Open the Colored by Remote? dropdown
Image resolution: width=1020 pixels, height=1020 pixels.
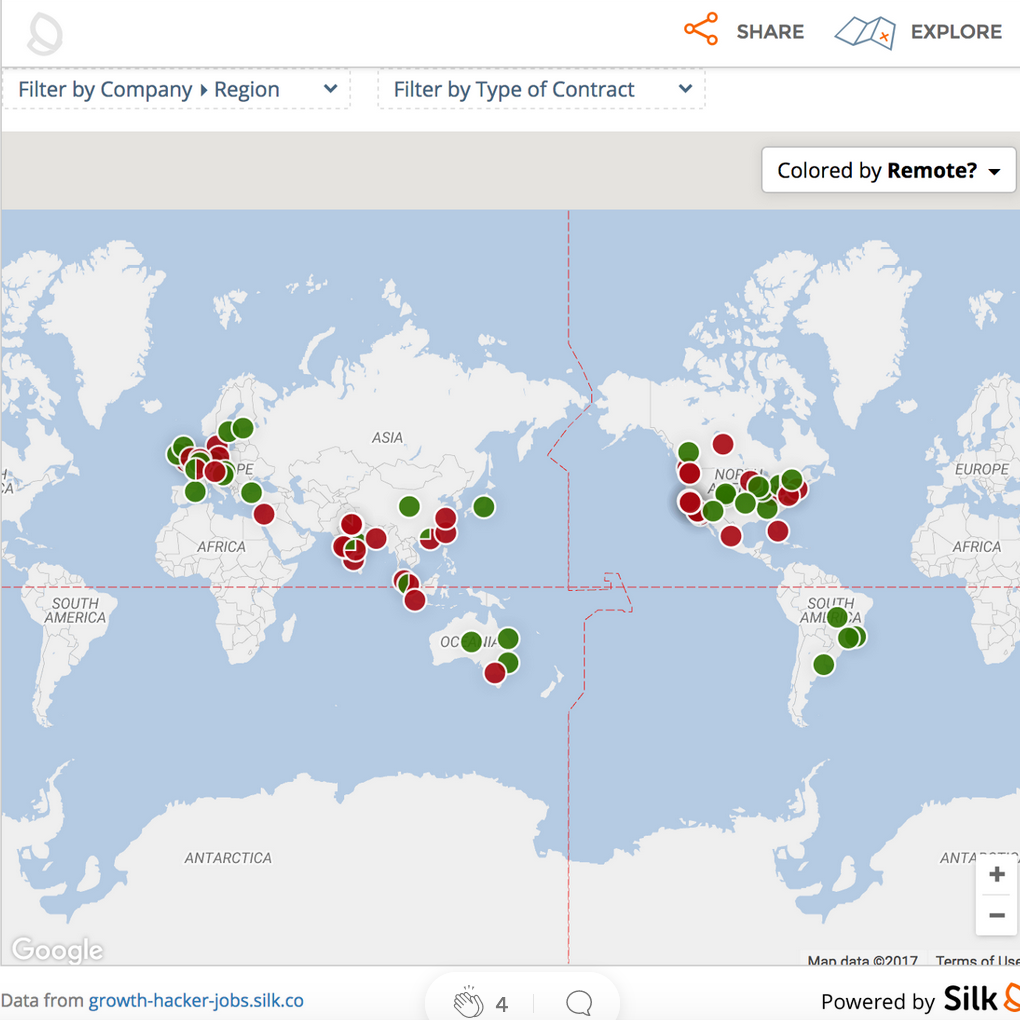coord(888,171)
